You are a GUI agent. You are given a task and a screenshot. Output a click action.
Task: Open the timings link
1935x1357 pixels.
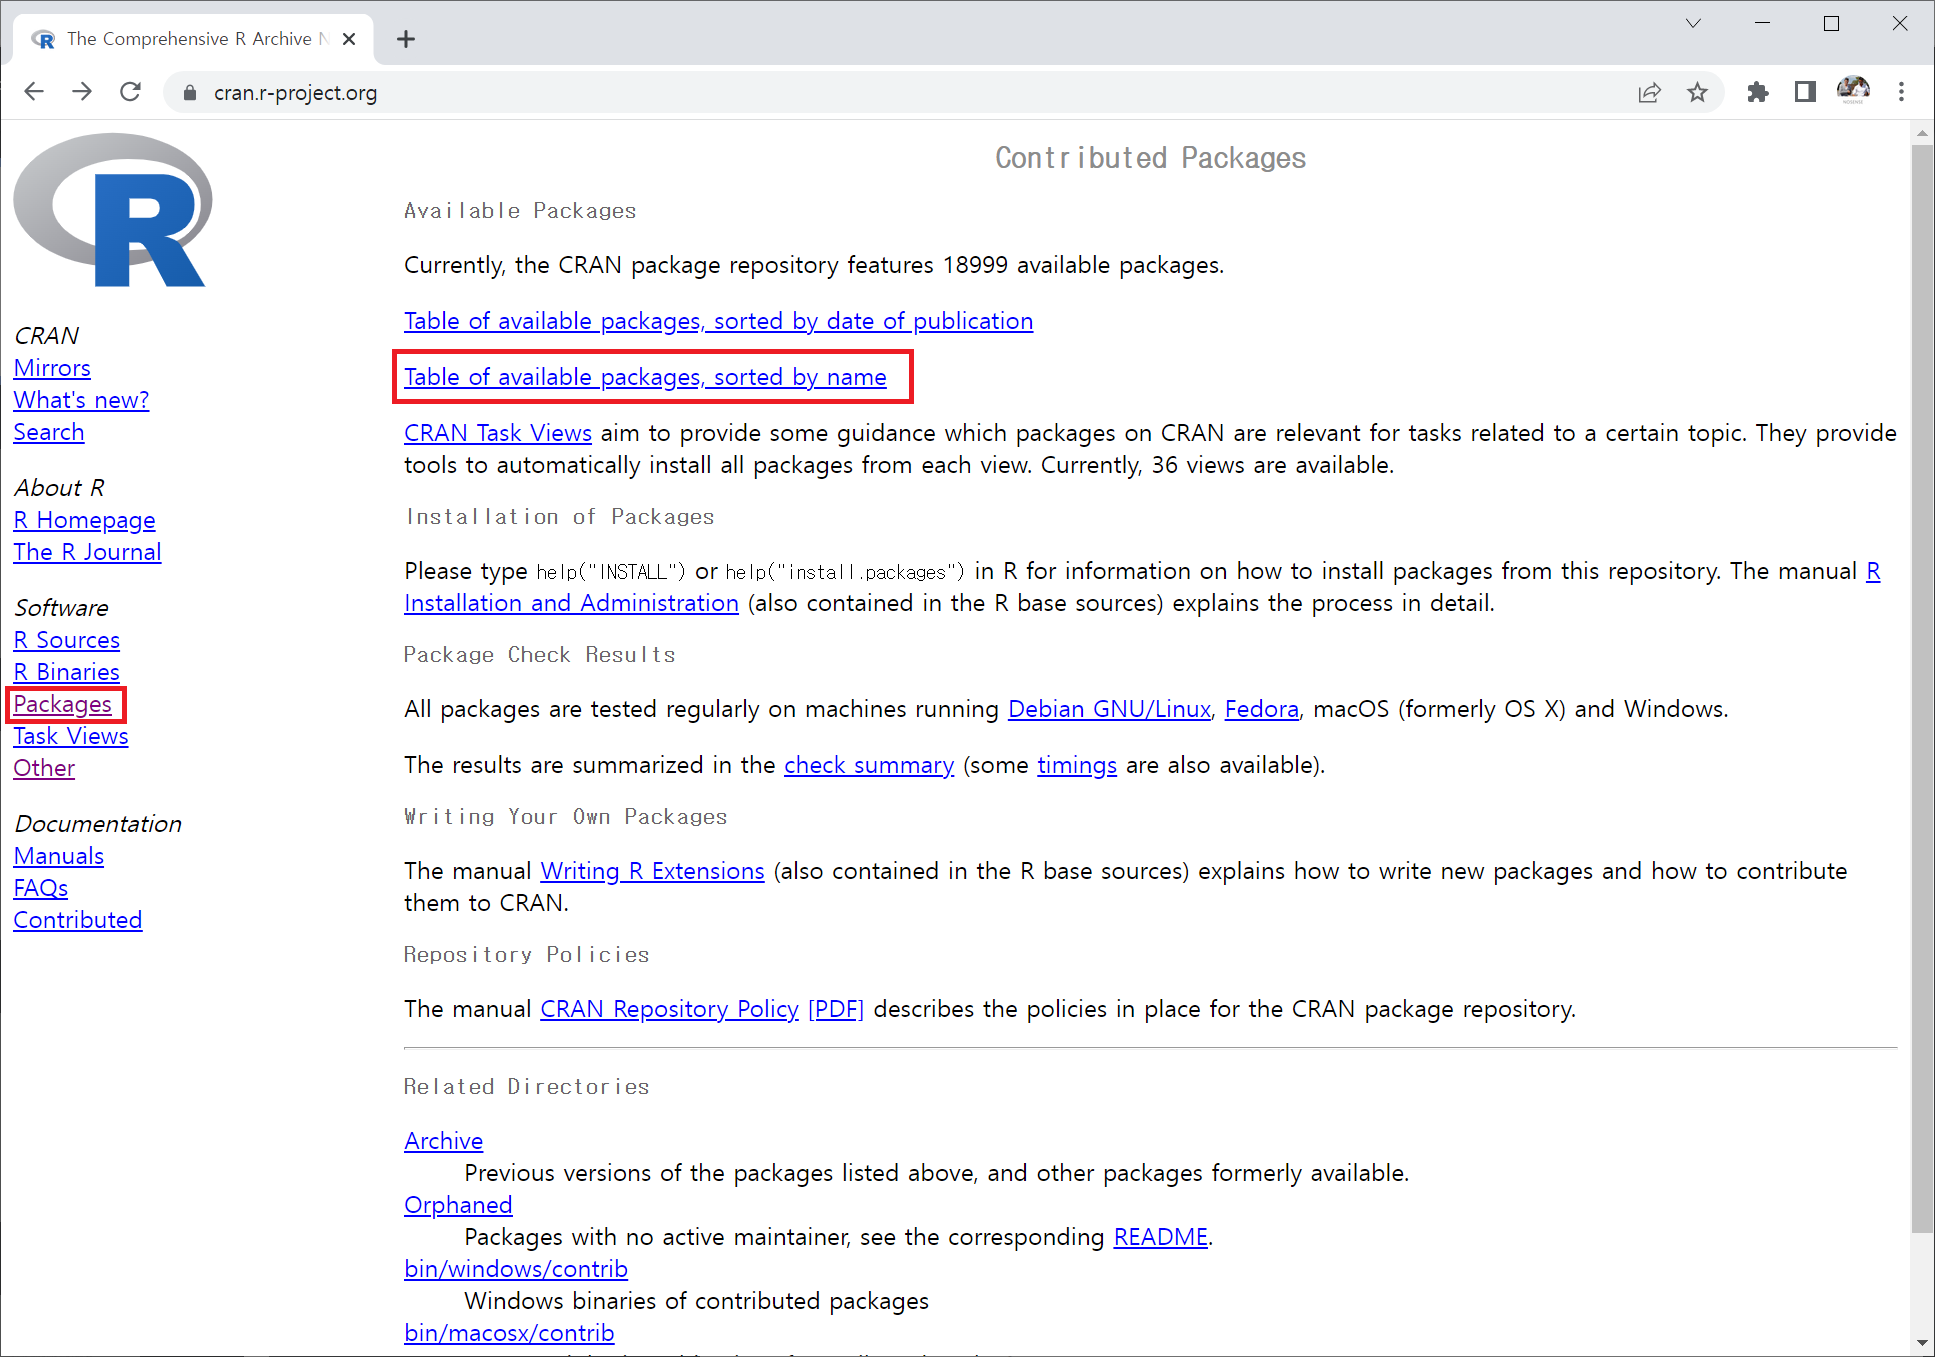coord(1077,765)
